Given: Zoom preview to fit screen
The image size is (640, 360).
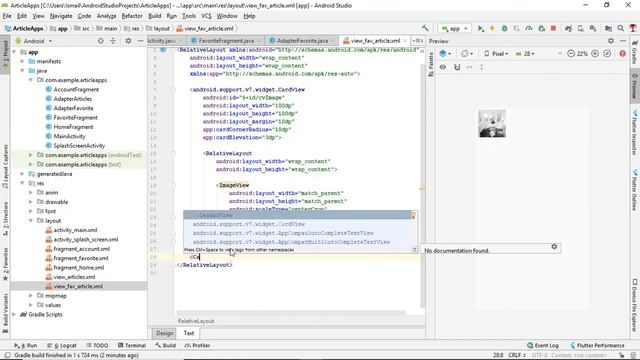Looking at the screenshot, I should pos(607,53).
